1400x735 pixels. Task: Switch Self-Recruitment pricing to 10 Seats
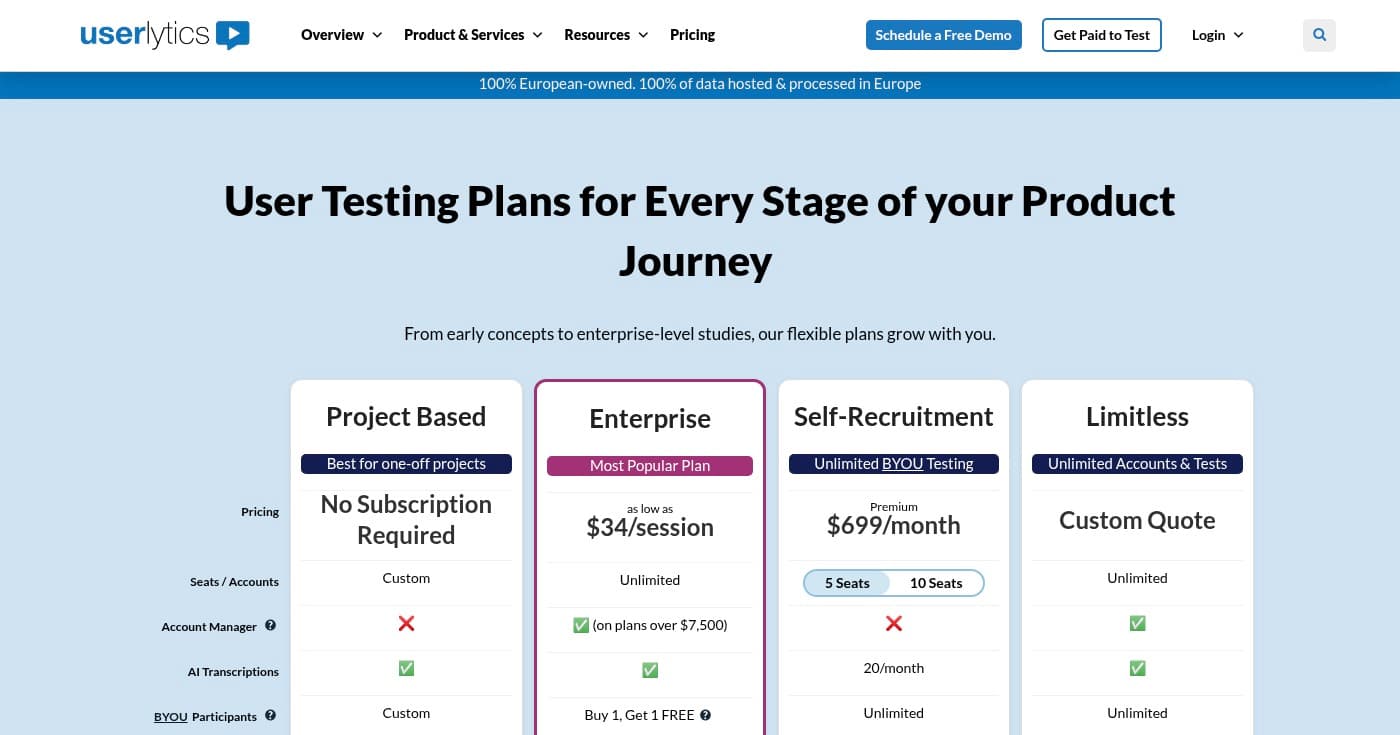coord(936,583)
